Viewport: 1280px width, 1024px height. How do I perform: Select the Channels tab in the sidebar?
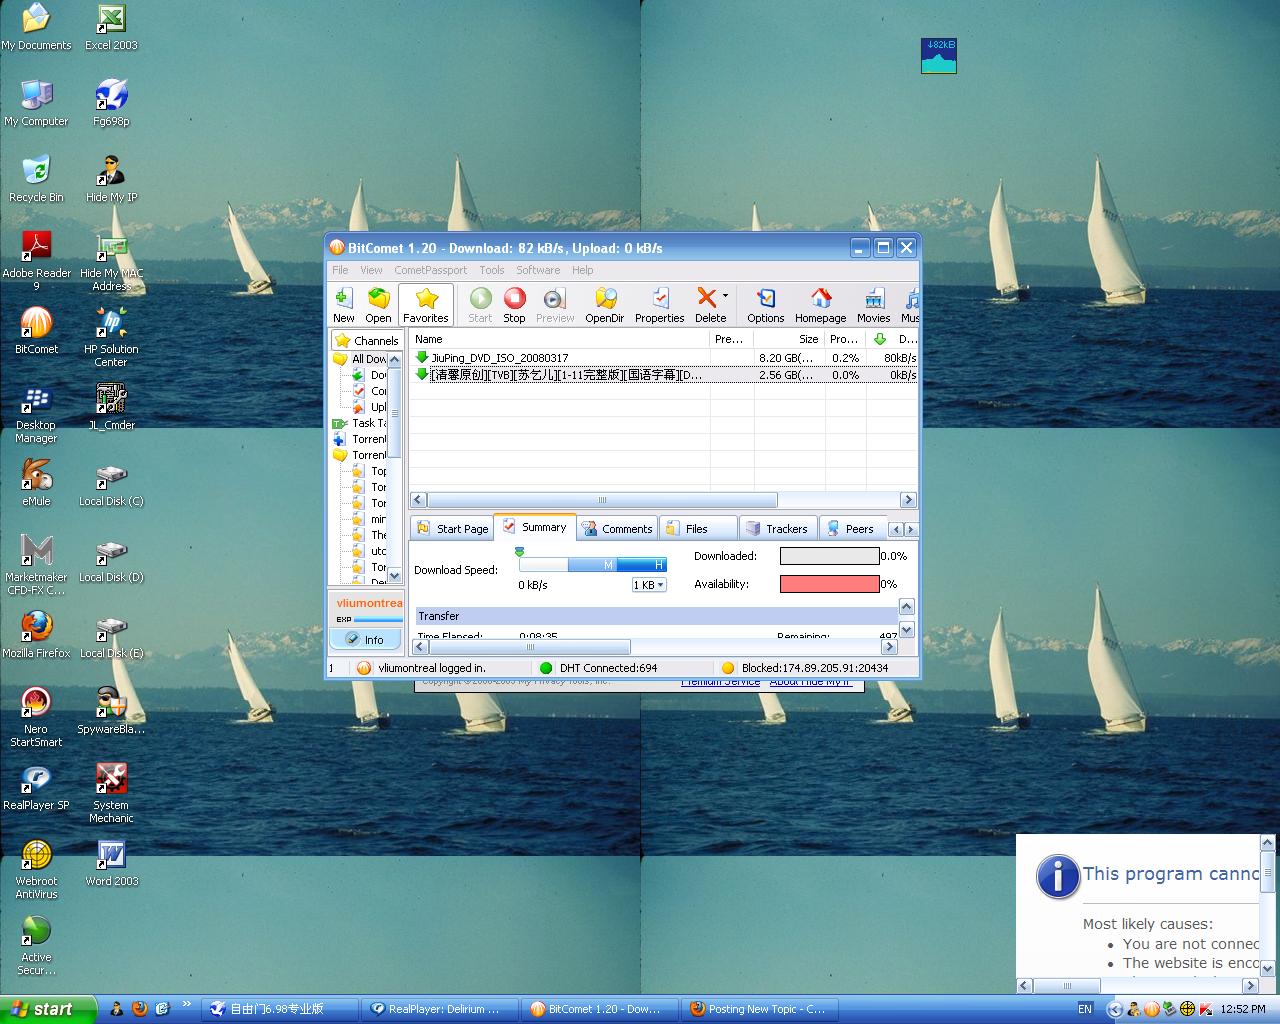(368, 340)
